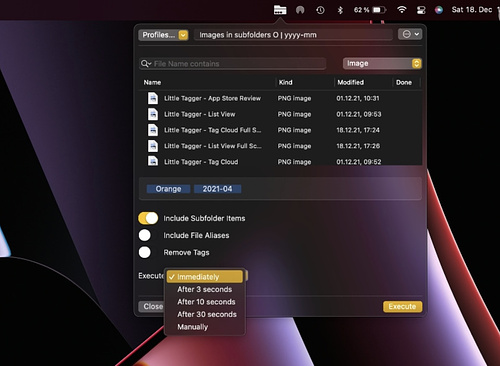Choose After 10 seconds in the menu

205,302
